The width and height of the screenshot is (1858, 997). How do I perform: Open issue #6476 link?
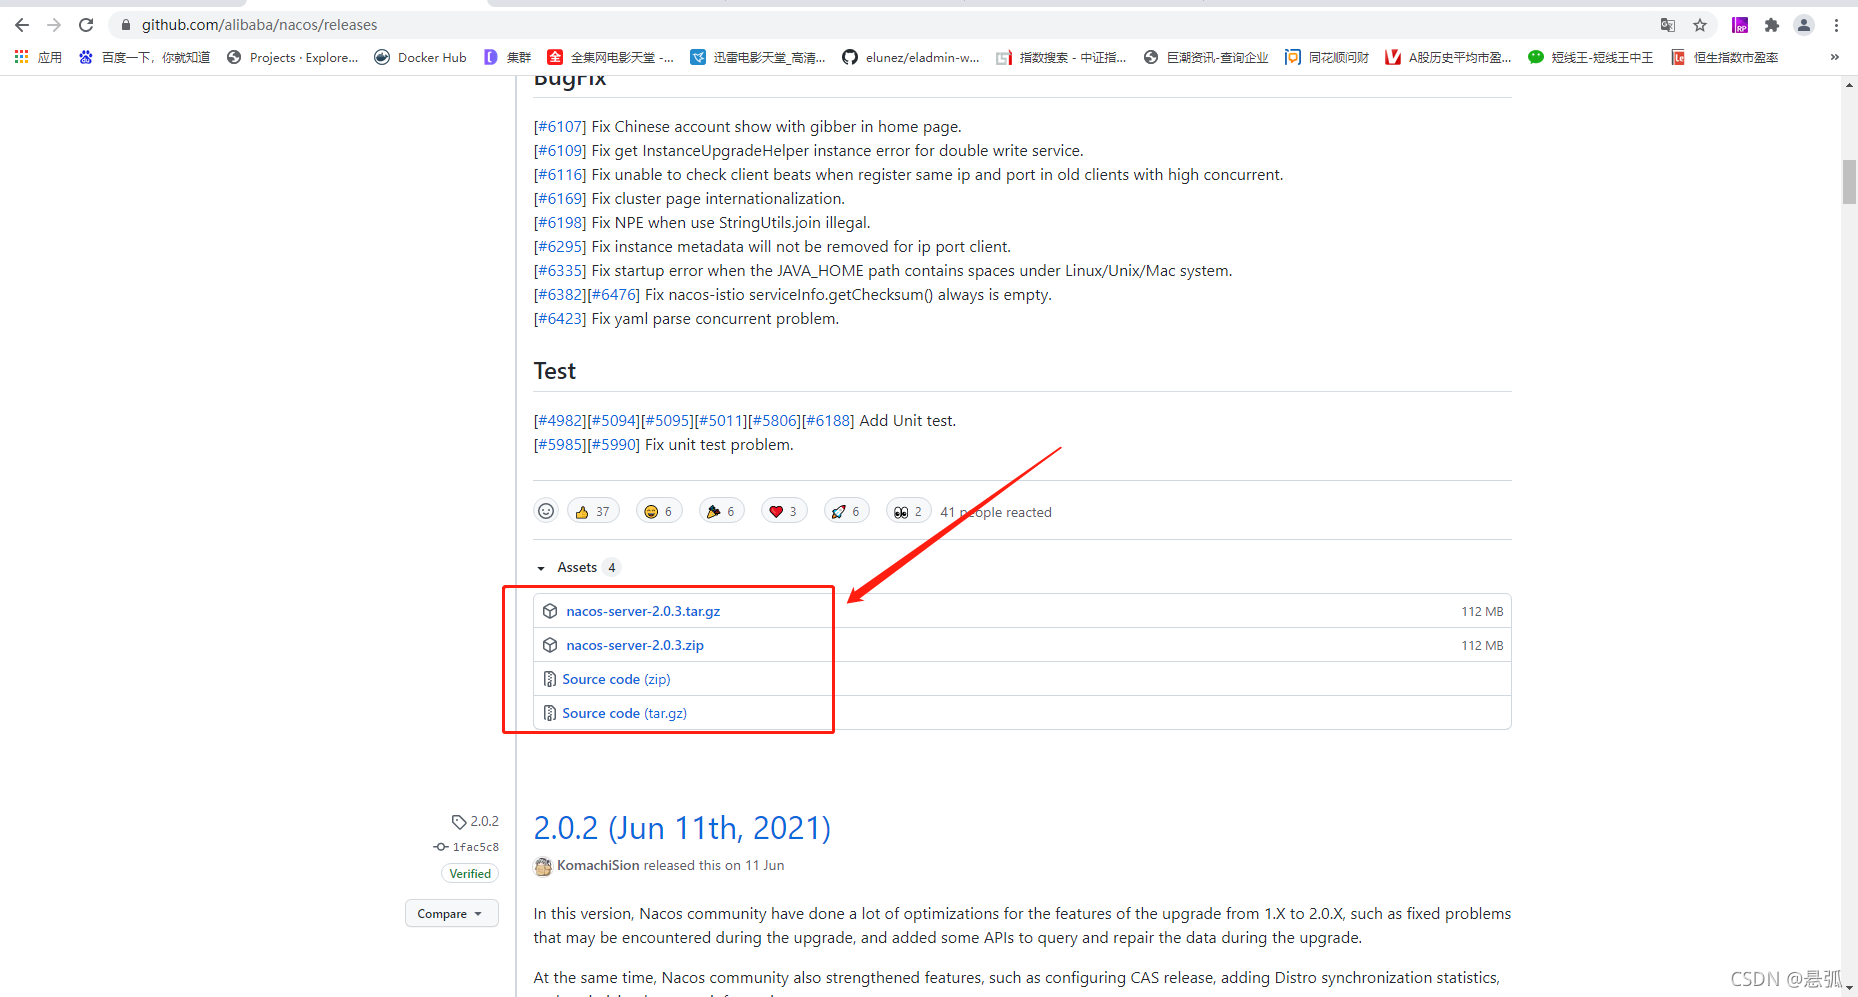[x=614, y=295]
